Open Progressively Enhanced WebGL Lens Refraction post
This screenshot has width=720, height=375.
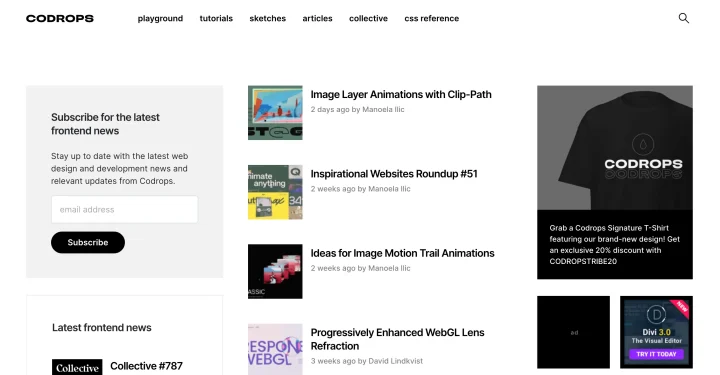pyautogui.click(x=397, y=339)
